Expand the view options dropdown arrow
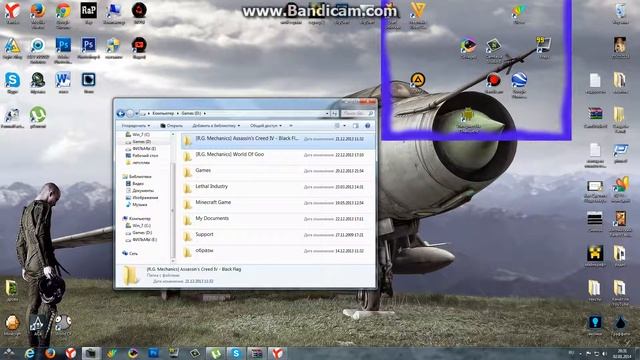640x360 pixels. tap(344, 126)
